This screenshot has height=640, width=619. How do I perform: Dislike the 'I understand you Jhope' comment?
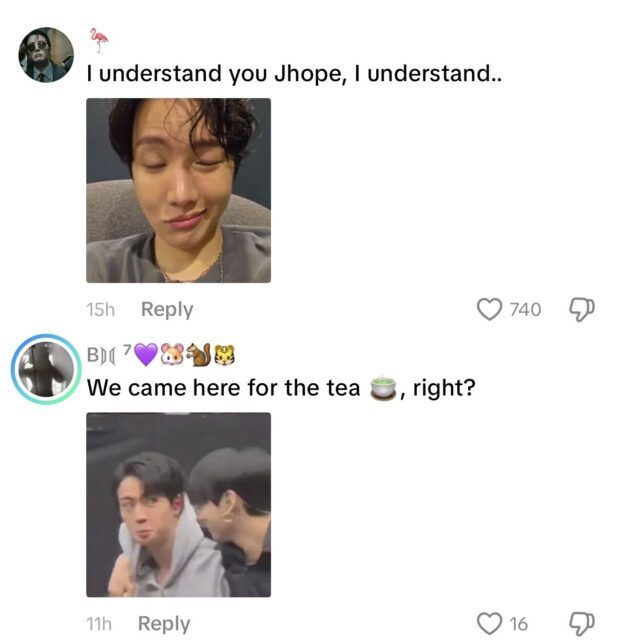click(x=582, y=310)
